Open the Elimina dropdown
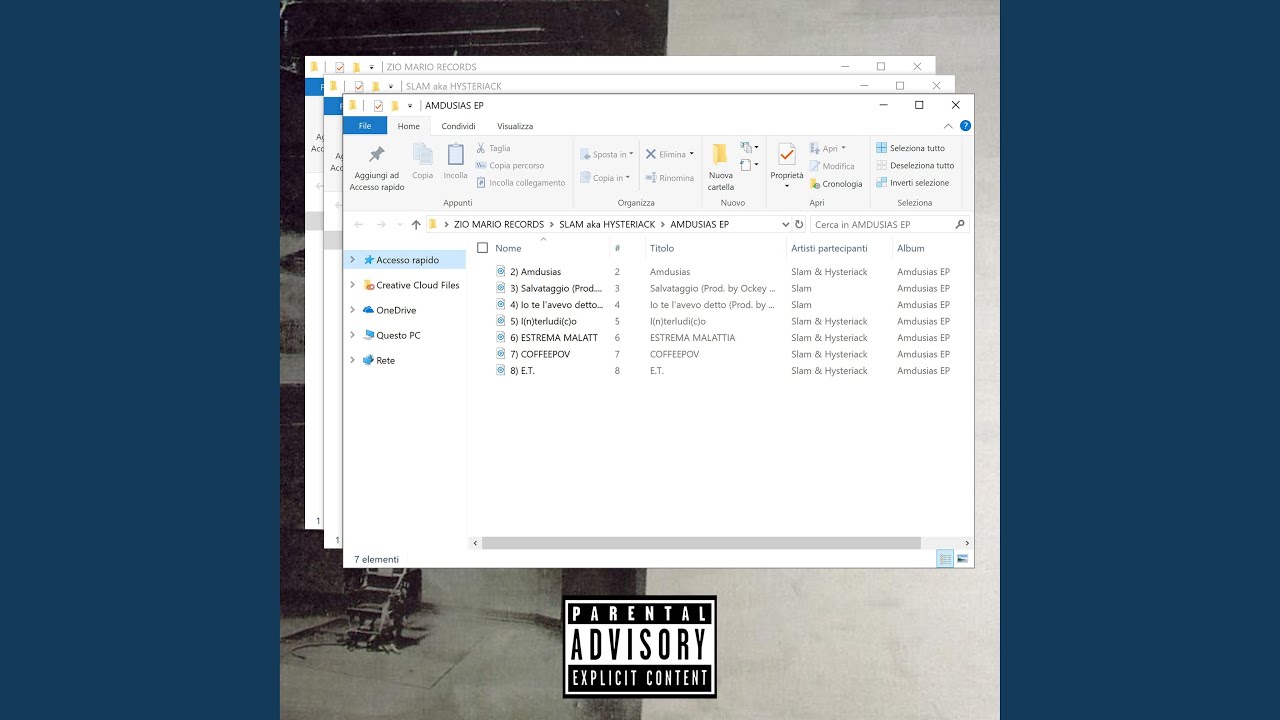The image size is (1280, 720). coord(669,154)
